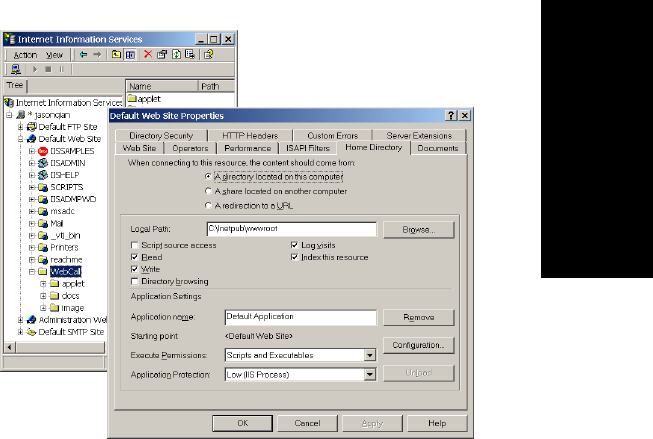Select the Mail tree node
The height and width of the screenshot is (439, 653).
pos(57,223)
